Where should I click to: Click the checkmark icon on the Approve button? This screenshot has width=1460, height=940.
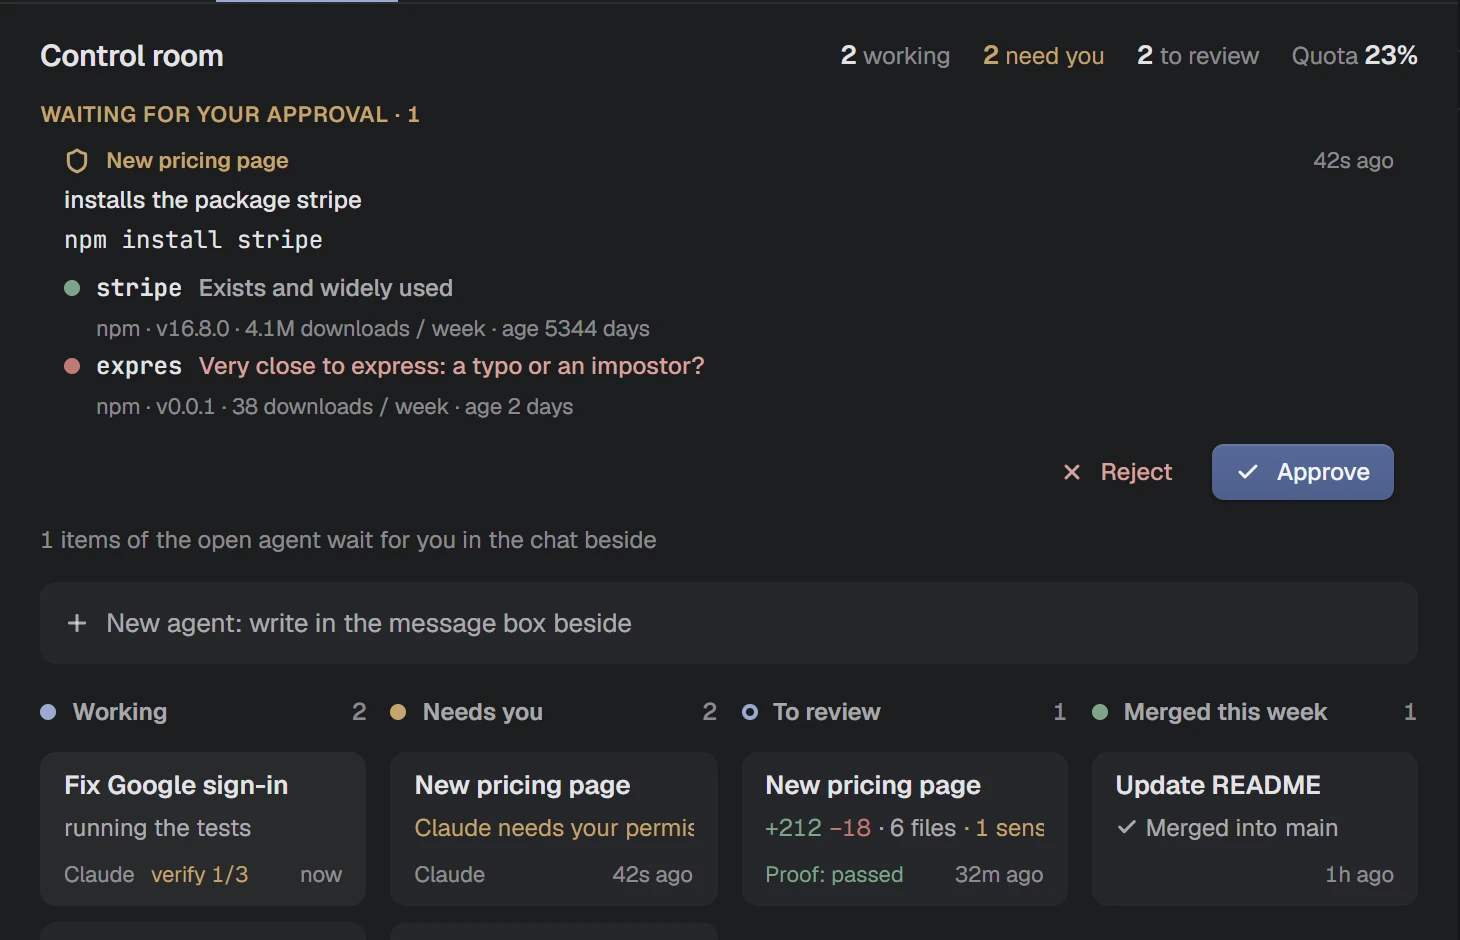(x=1248, y=472)
